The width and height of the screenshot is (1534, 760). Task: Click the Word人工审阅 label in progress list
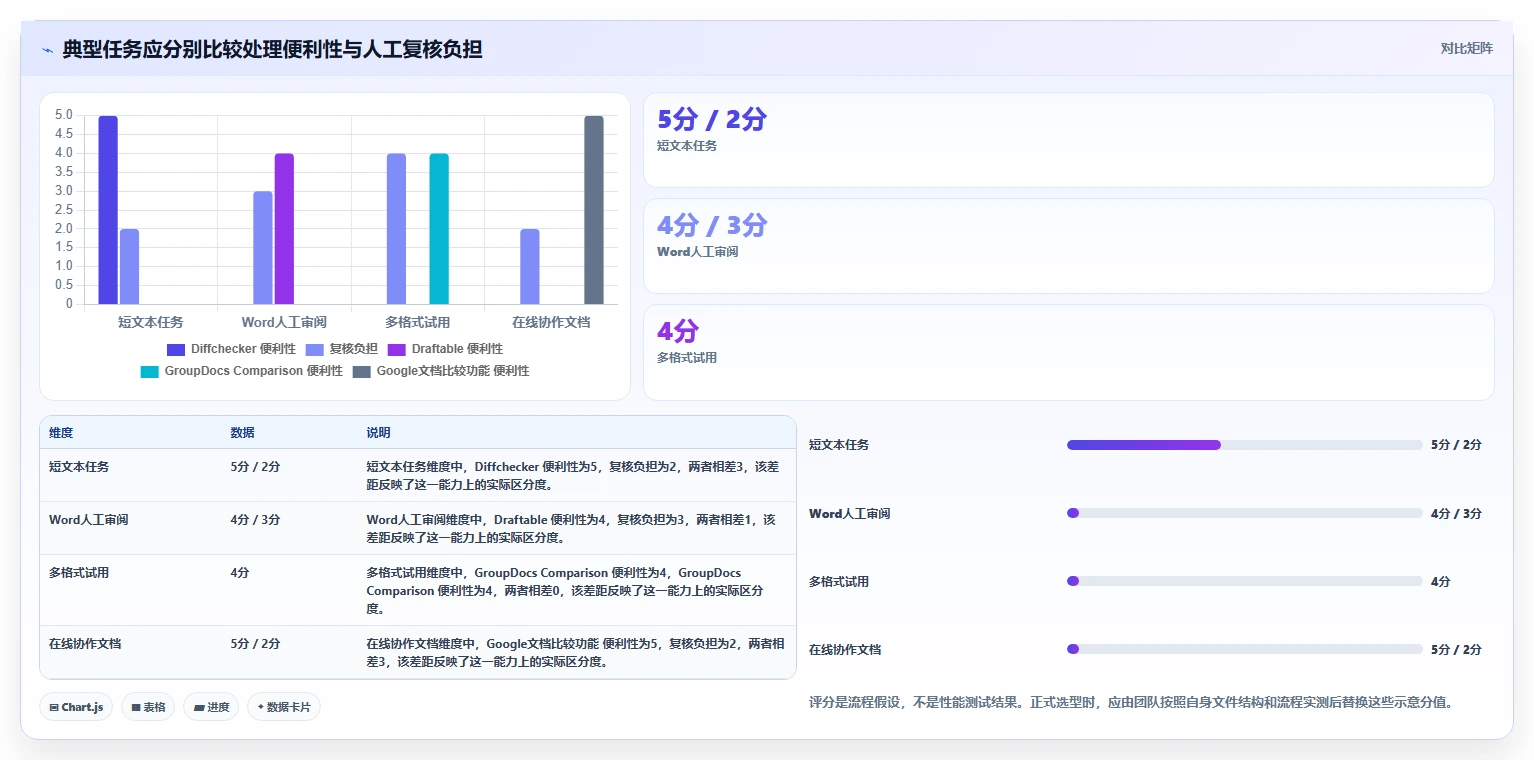849,514
